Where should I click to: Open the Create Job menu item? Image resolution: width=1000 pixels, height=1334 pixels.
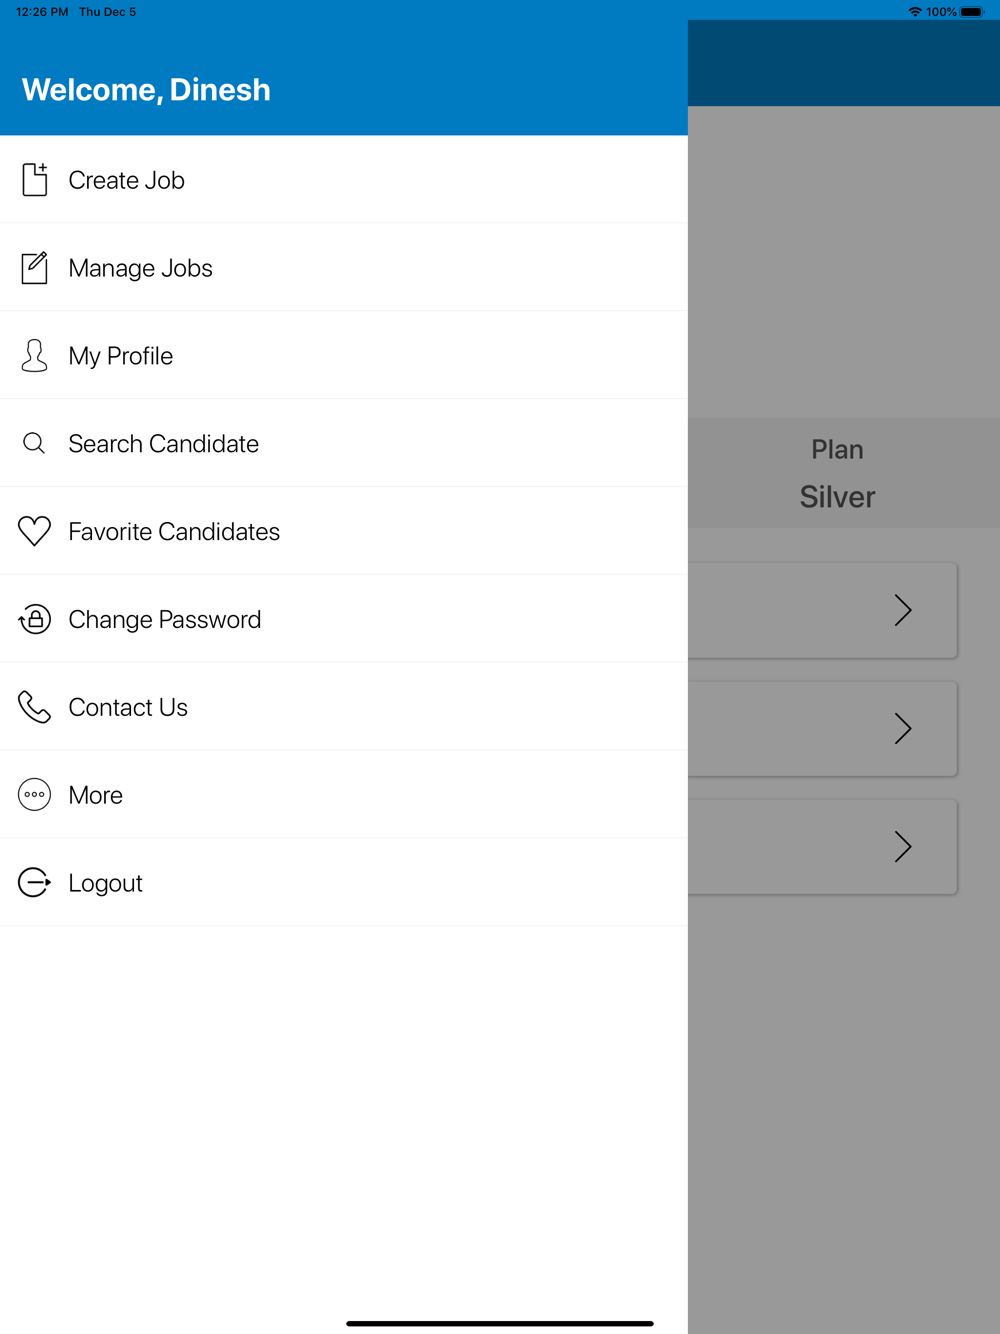pyautogui.click(x=127, y=181)
